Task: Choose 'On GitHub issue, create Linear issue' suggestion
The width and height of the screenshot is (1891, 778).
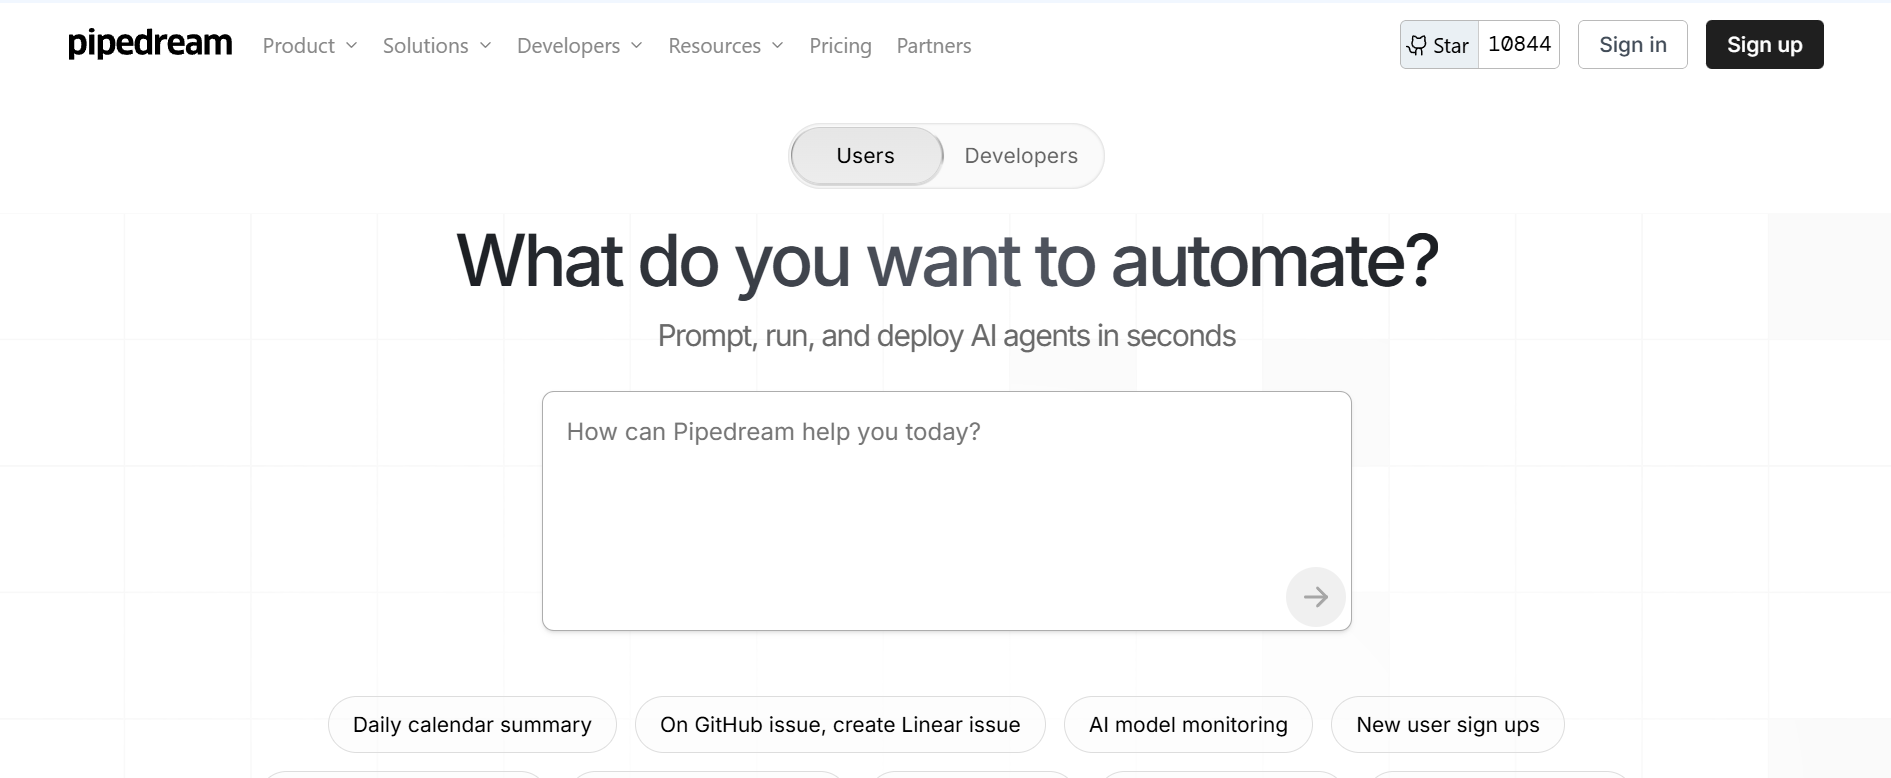Action: 840,725
